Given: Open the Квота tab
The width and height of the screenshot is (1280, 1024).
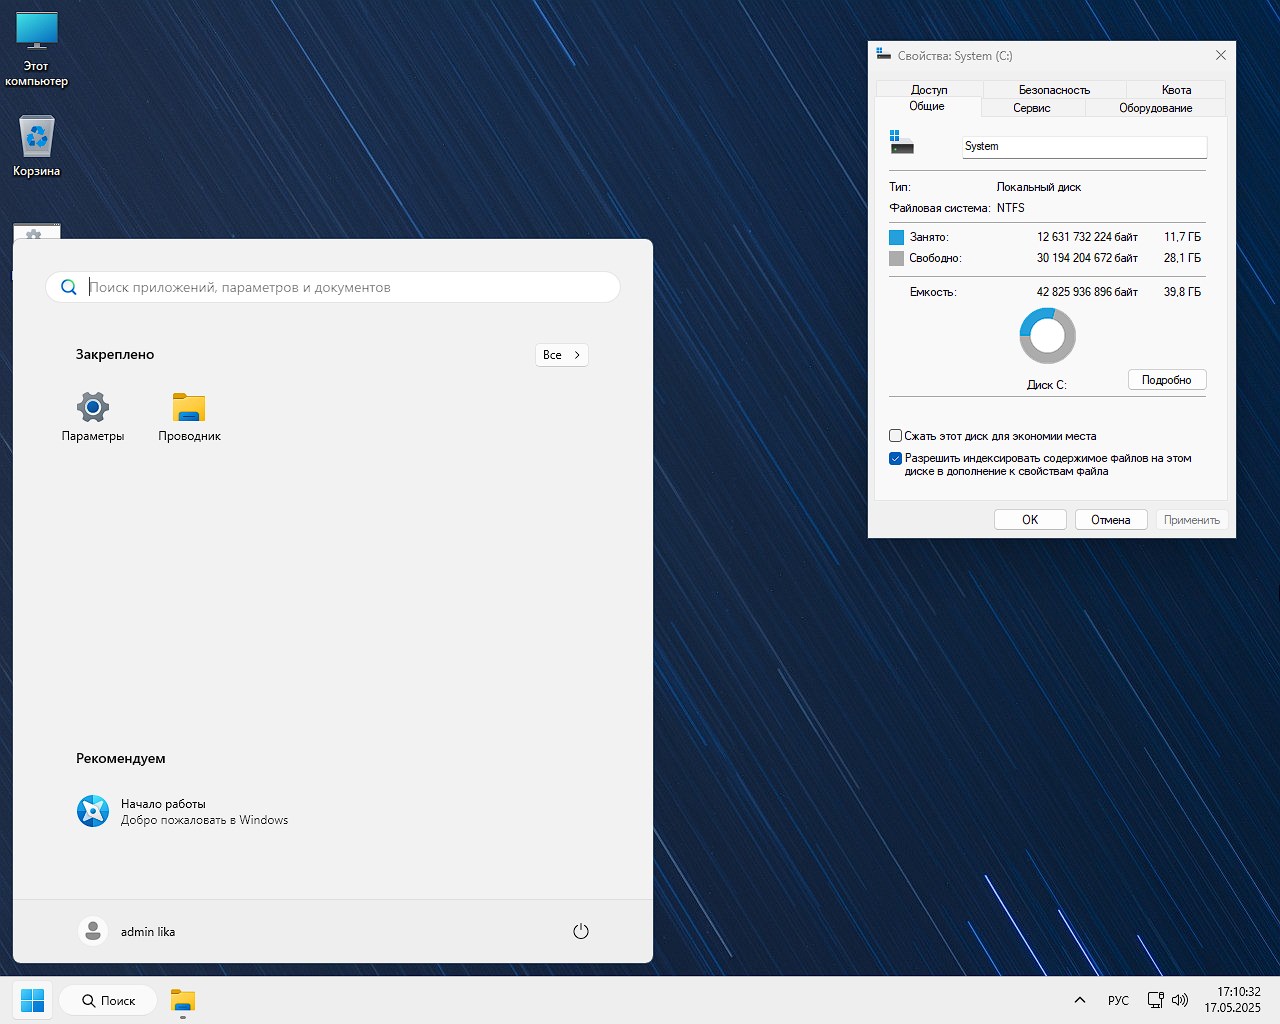Looking at the screenshot, I should (1176, 89).
